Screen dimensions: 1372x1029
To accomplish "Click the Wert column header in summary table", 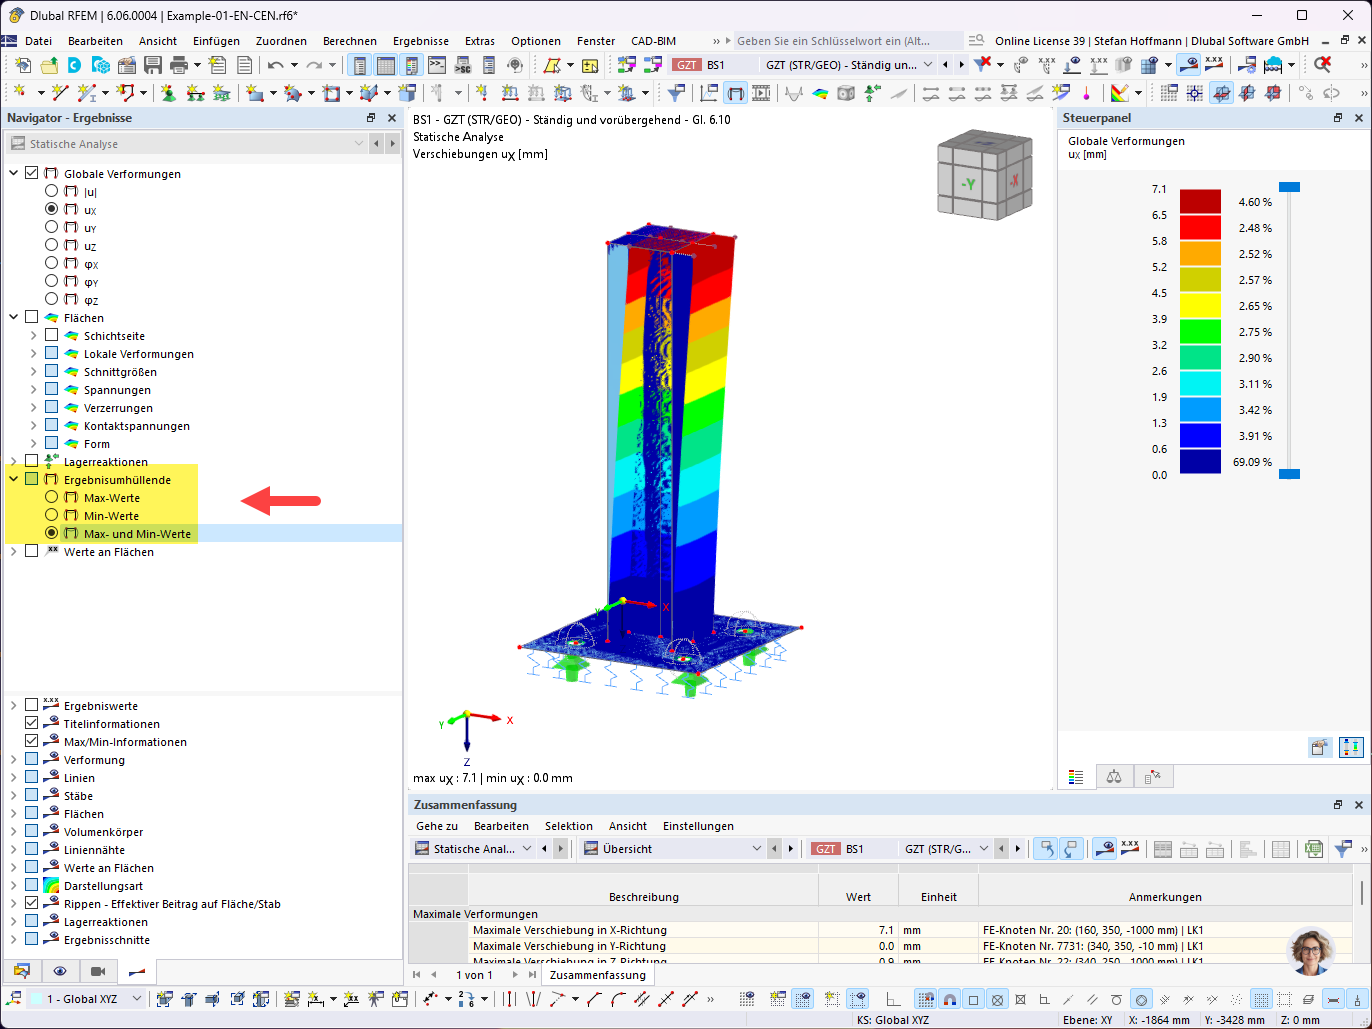I will tap(858, 897).
